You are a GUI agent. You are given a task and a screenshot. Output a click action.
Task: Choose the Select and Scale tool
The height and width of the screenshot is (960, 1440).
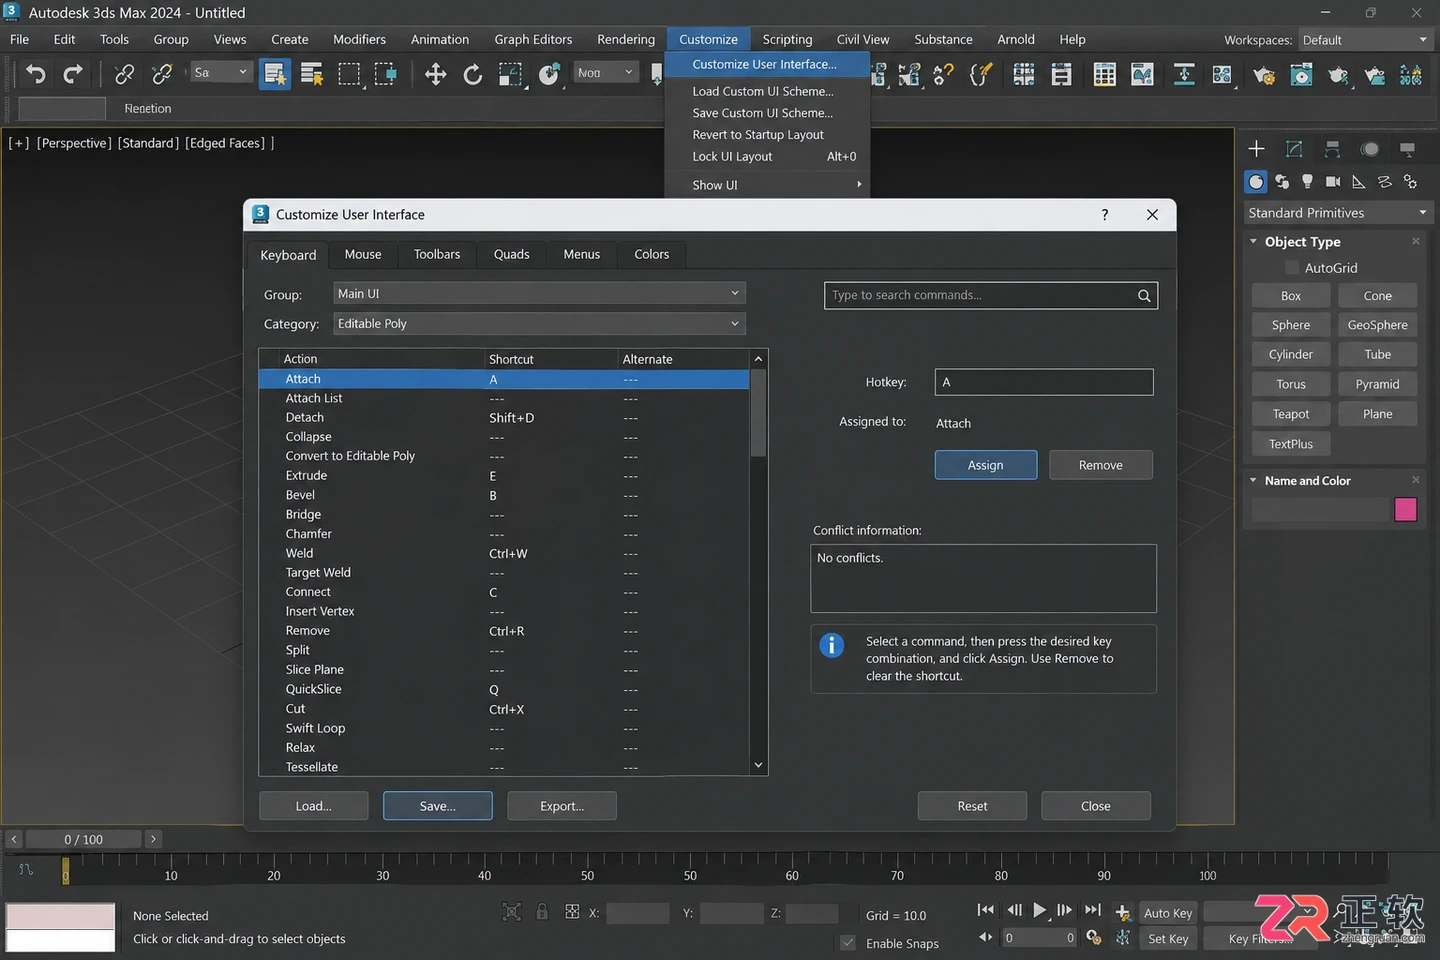tap(511, 74)
